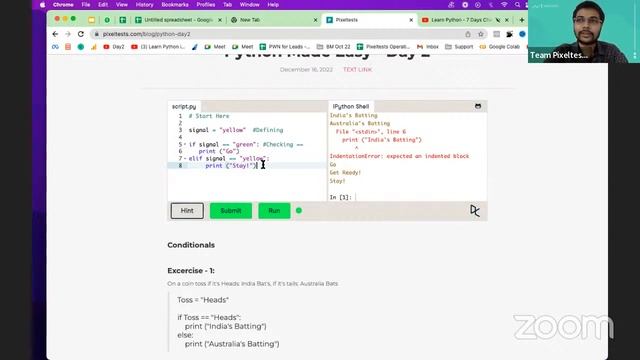Open the Support bookmark folder
The width and height of the screenshot is (640, 360).
[x=459, y=47]
